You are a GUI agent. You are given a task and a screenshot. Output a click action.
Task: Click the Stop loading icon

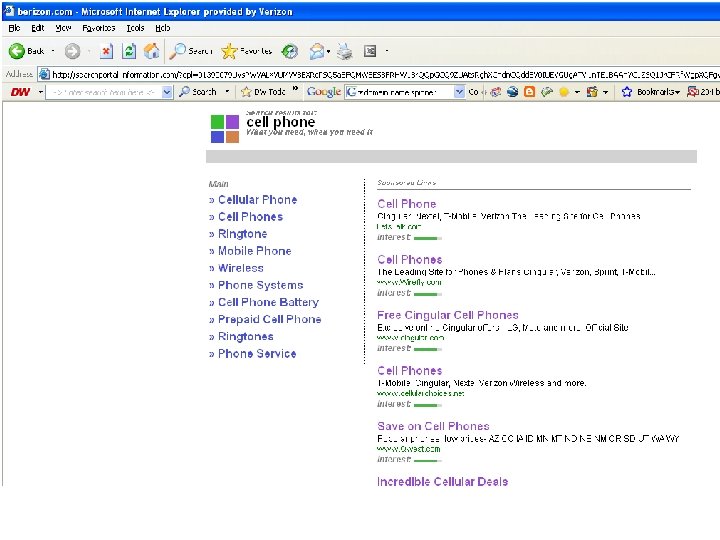(x=106, y=51)
